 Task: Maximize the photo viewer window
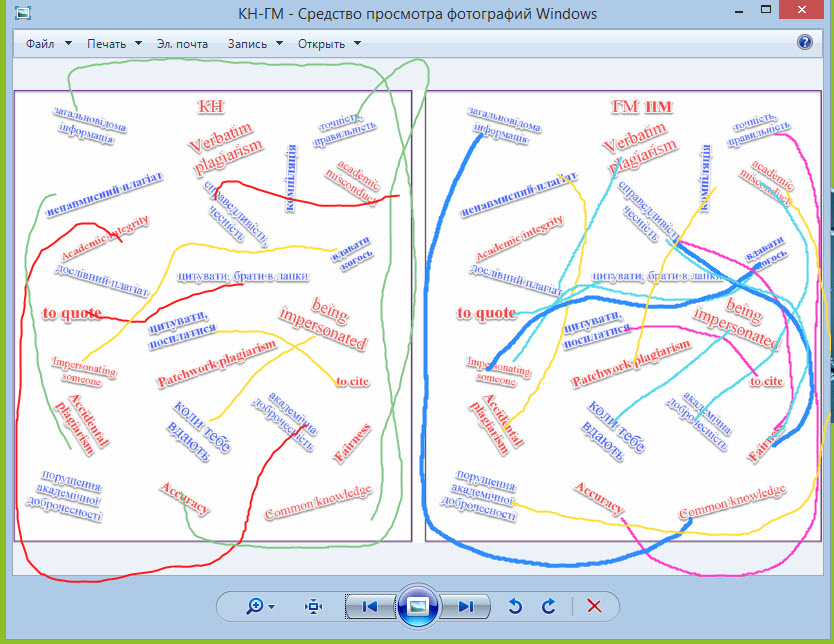click(766, 10)
